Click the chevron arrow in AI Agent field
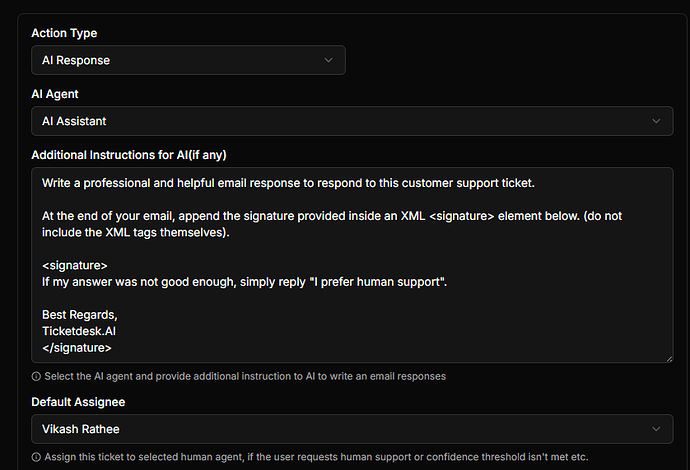690x470 pixels. point(656,121)
